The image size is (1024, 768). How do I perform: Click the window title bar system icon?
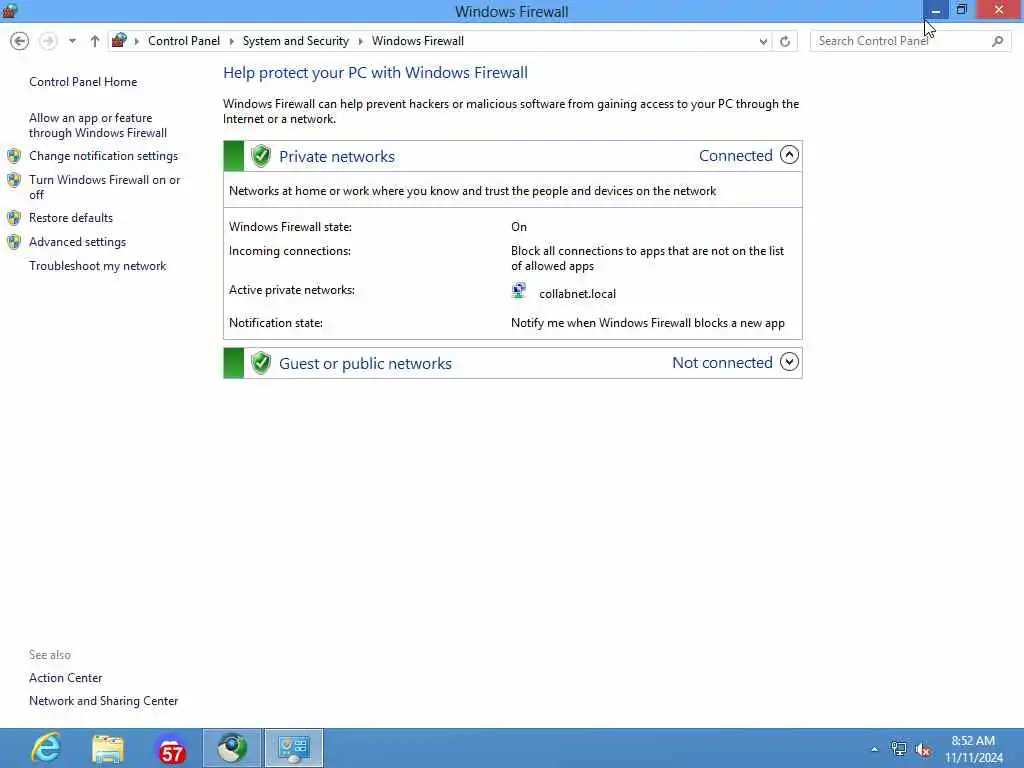tap(10, 10)
